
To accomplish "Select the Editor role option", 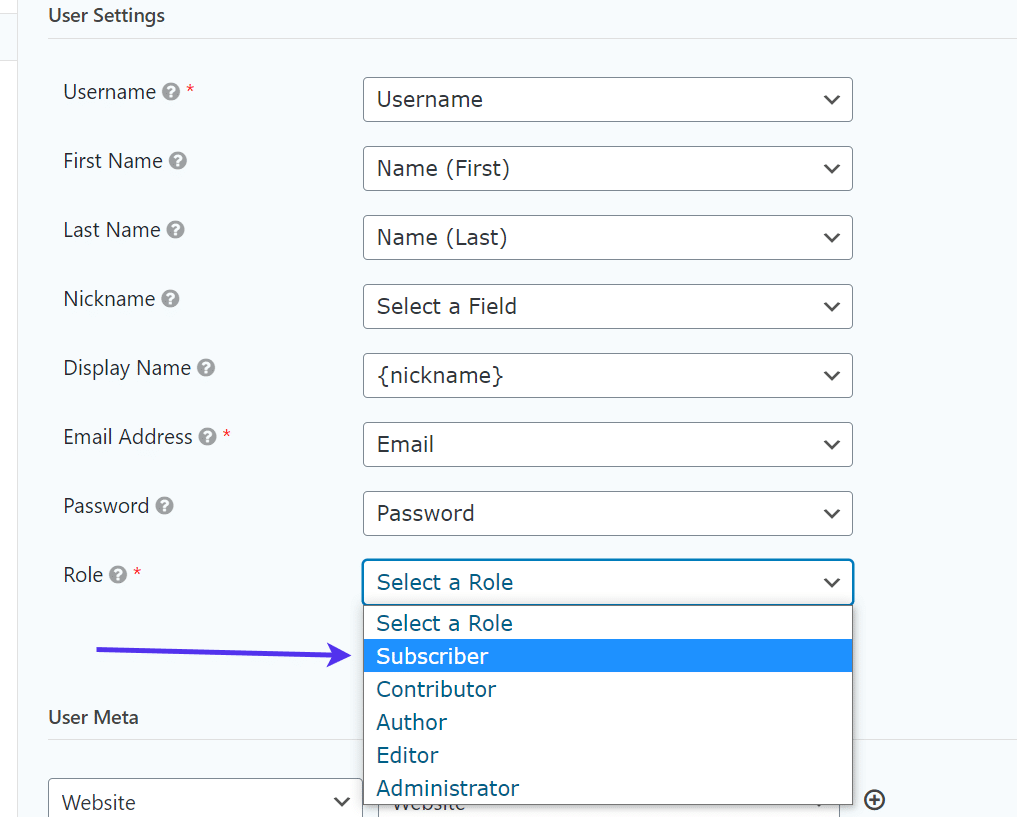I will point(607,755).
